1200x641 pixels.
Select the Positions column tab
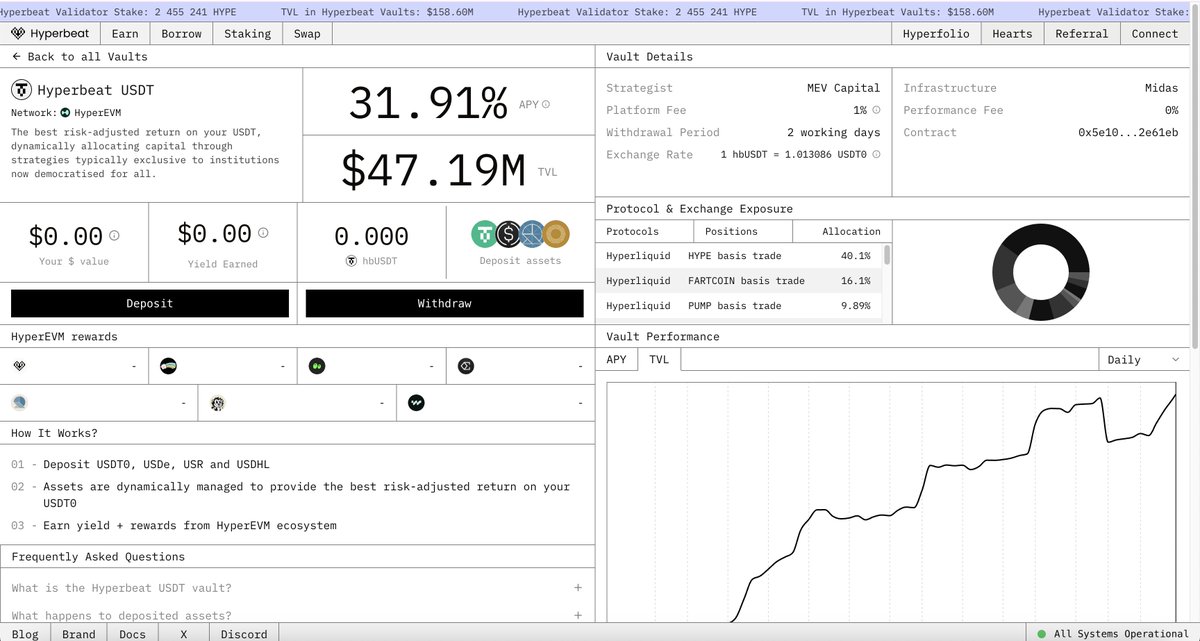coord(743,231)
